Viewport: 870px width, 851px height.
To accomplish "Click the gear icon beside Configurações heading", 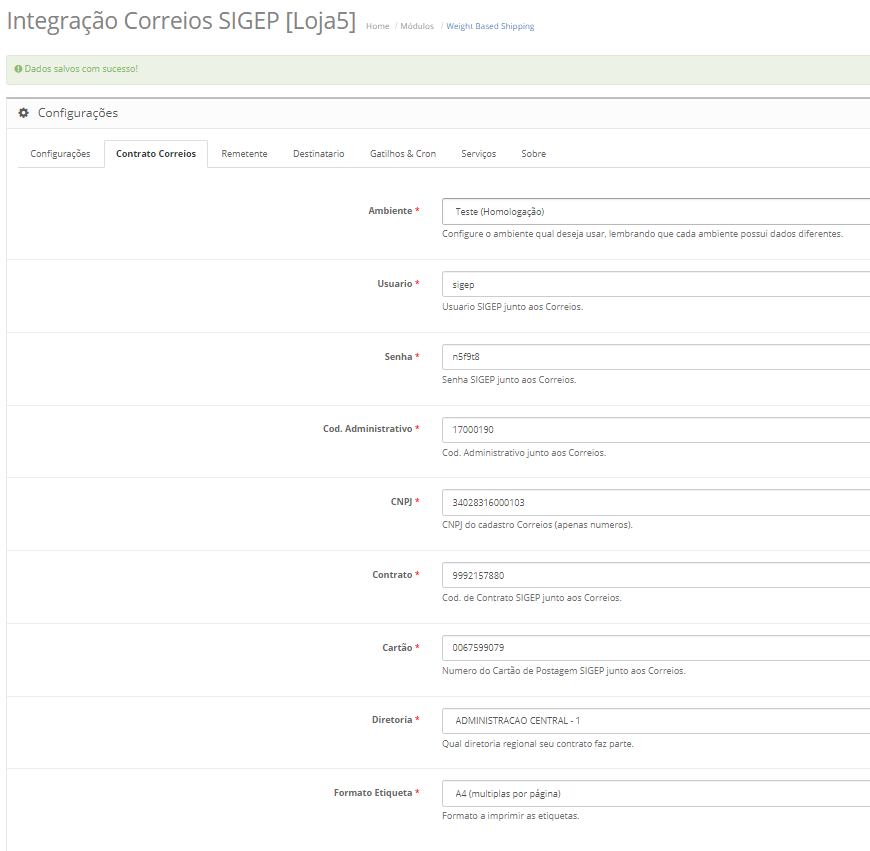I will tap(24, 113).
